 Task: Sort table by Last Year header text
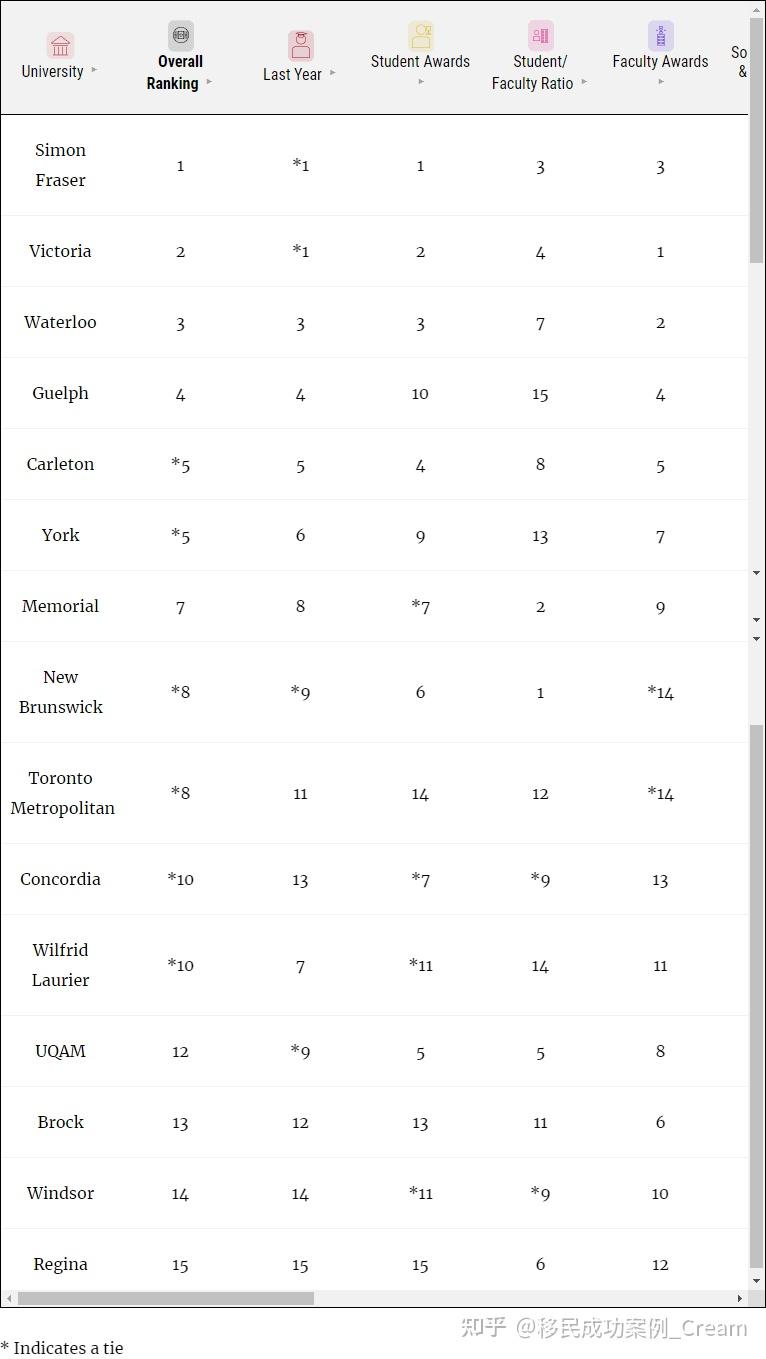pos(292,74)
